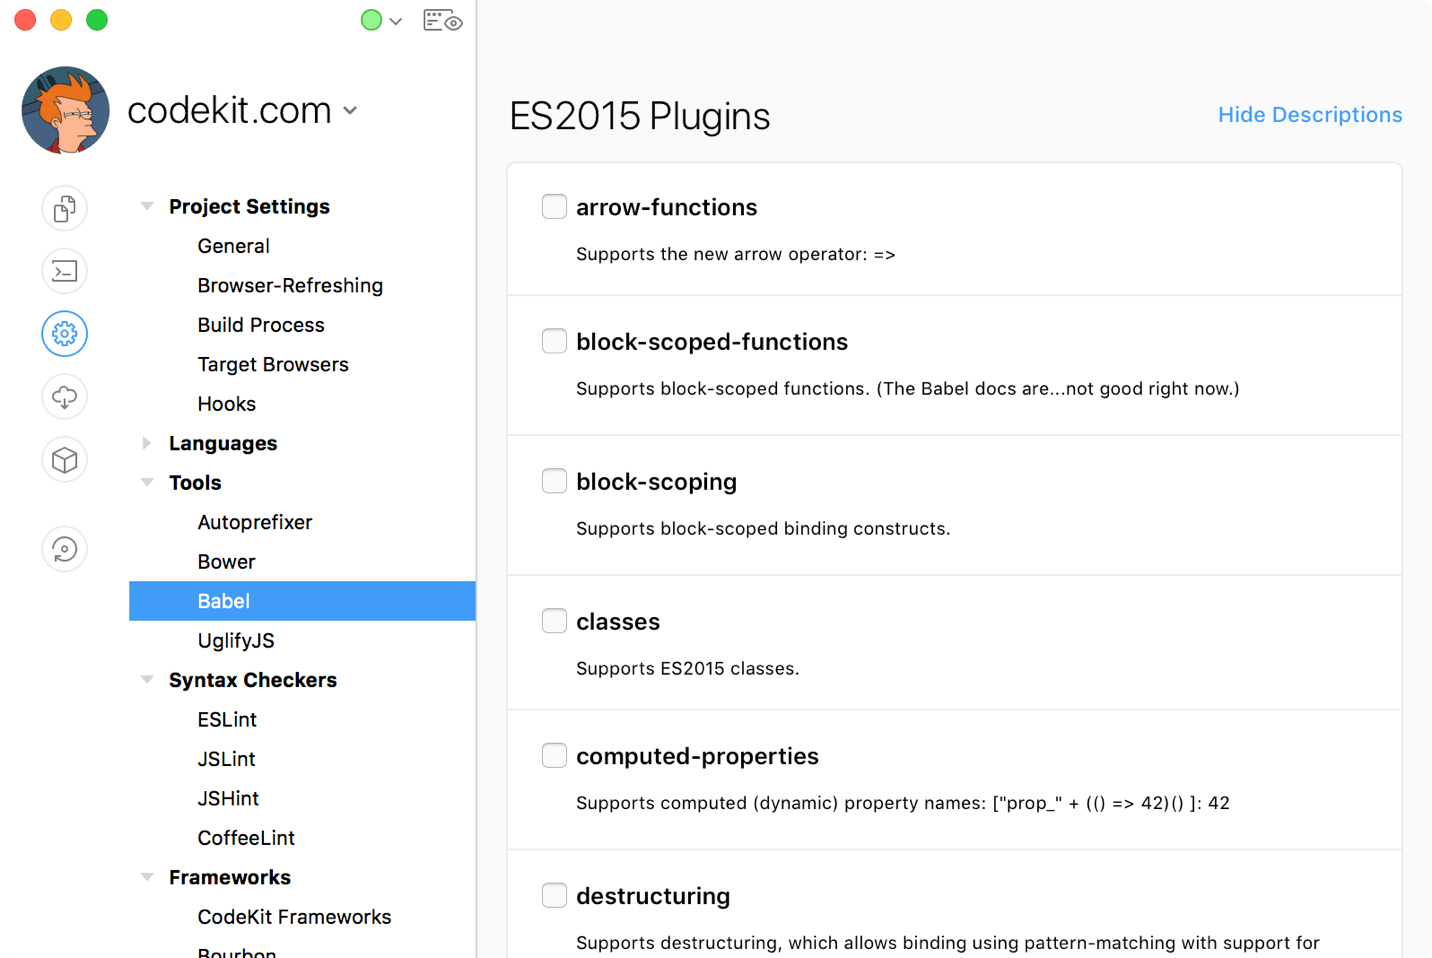Enable the block-scoping checkbox
The width and height of the screenshot is (1432, 958).
(x=554, y=481)
